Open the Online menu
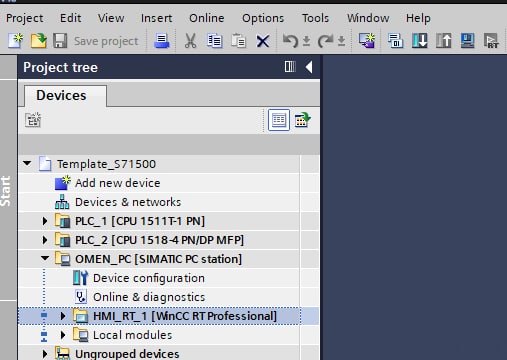This screenshot has width=507, height=360. pos(207,18)
